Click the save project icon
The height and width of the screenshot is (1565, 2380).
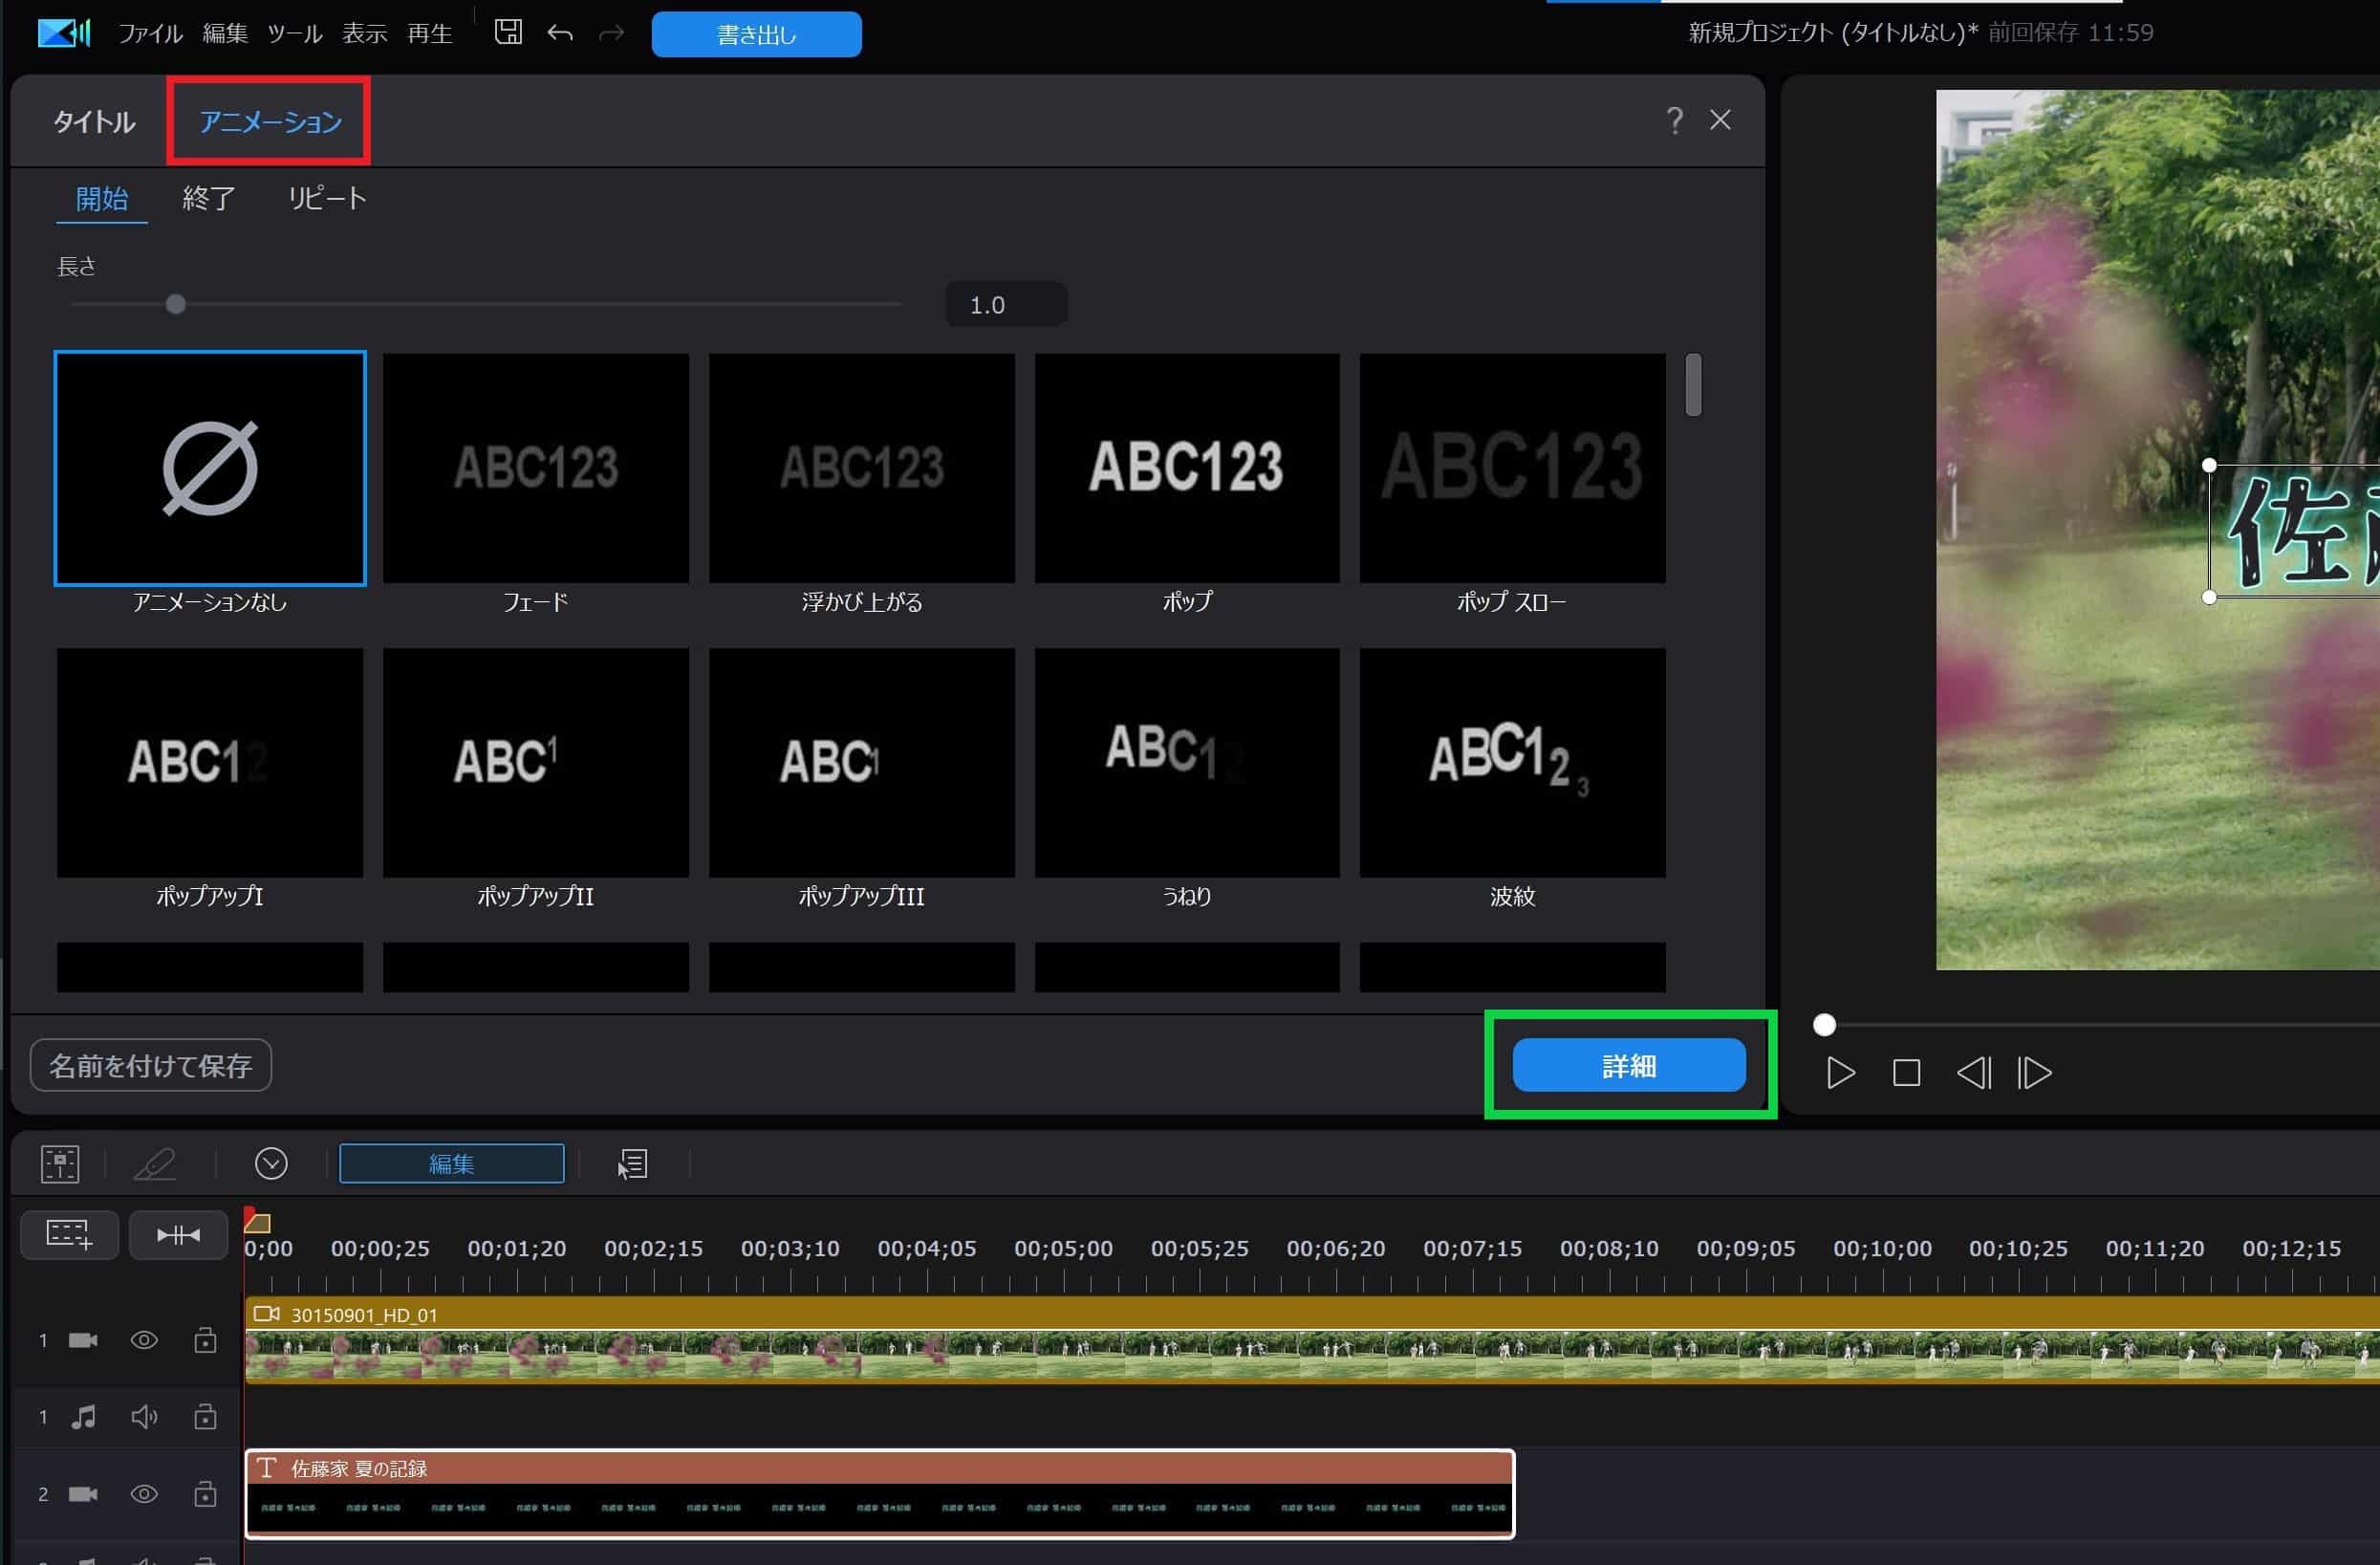(508, 33)
